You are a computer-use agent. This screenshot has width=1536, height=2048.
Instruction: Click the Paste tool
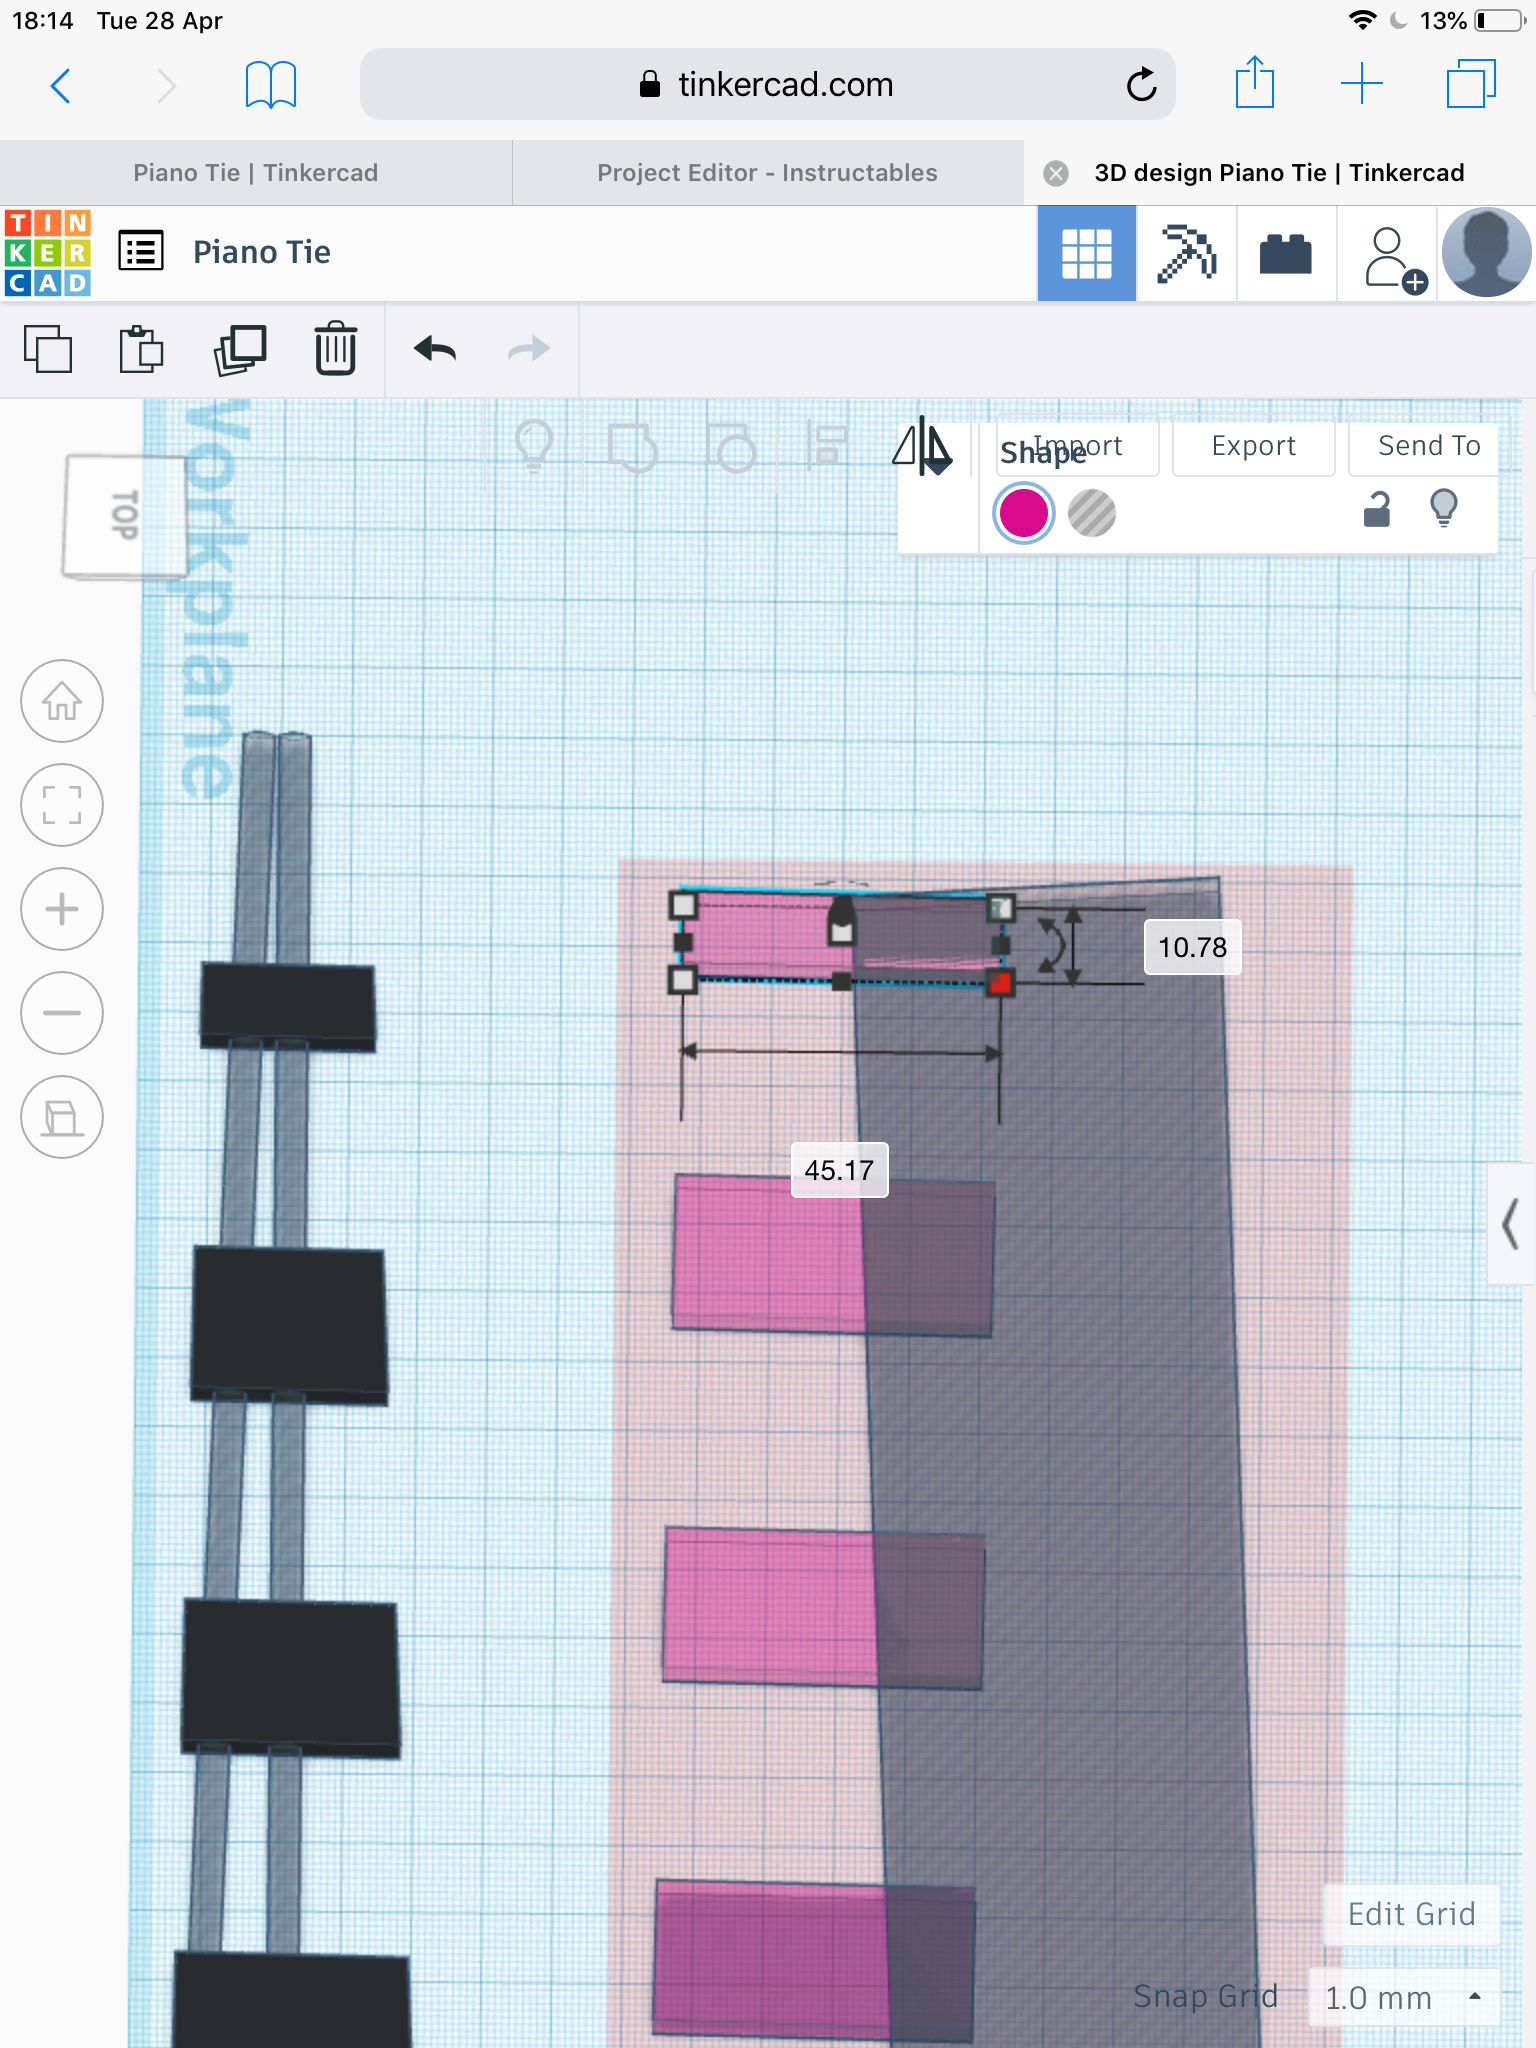pos(141,349)
